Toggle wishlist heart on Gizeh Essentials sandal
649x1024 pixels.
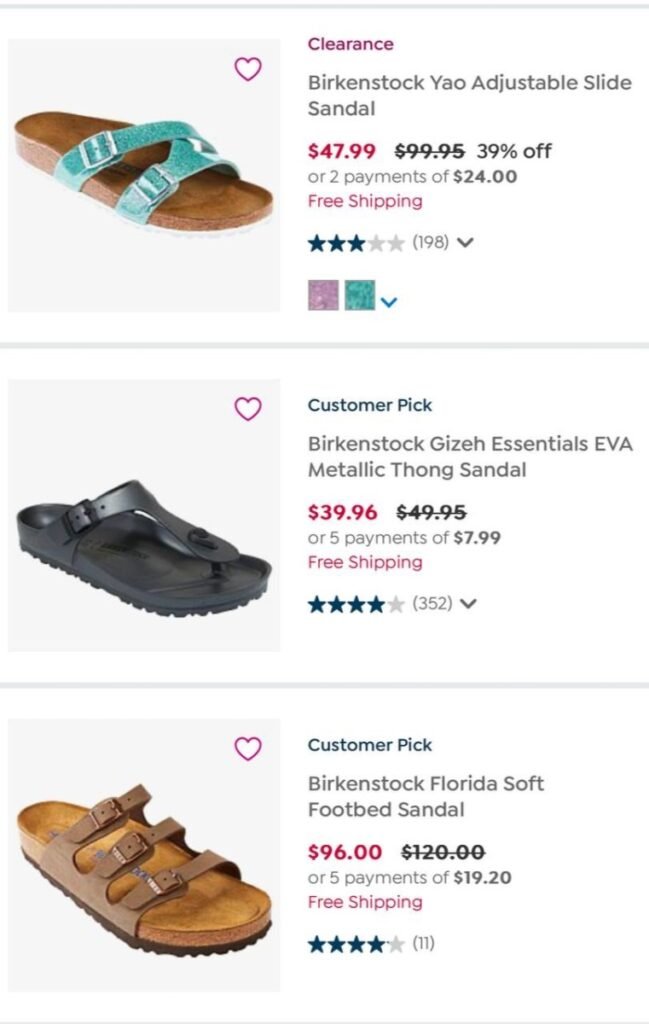[247, 409]
